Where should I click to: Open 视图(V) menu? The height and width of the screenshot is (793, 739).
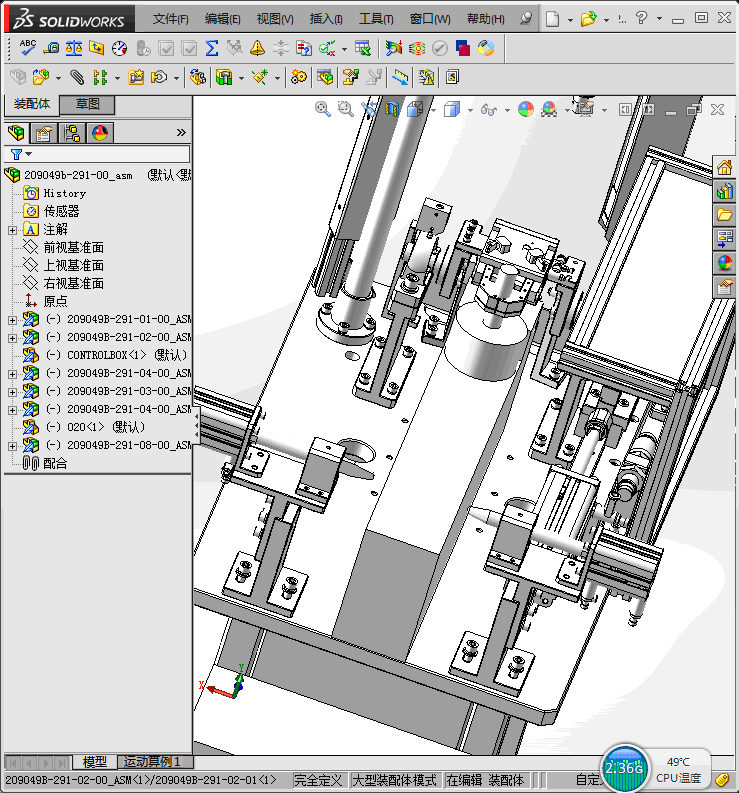tap(275, 19)
